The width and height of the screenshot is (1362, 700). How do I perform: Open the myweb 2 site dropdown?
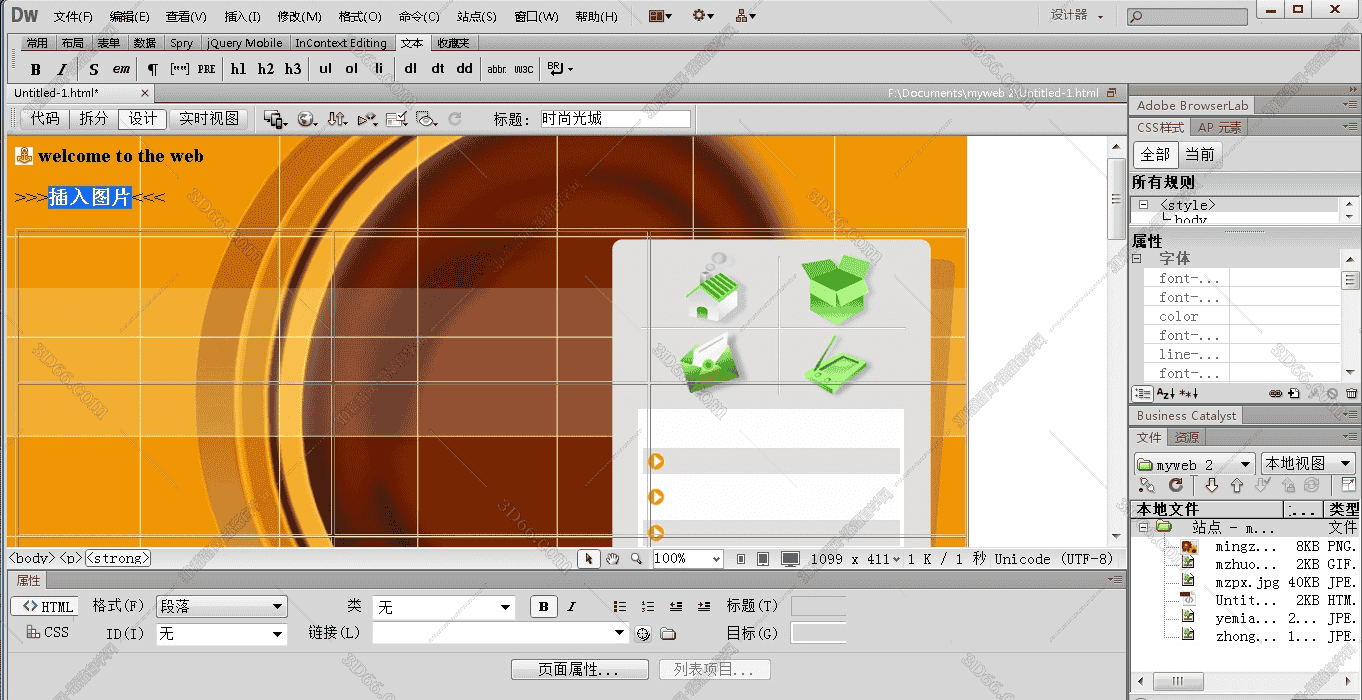(1195, 464)
